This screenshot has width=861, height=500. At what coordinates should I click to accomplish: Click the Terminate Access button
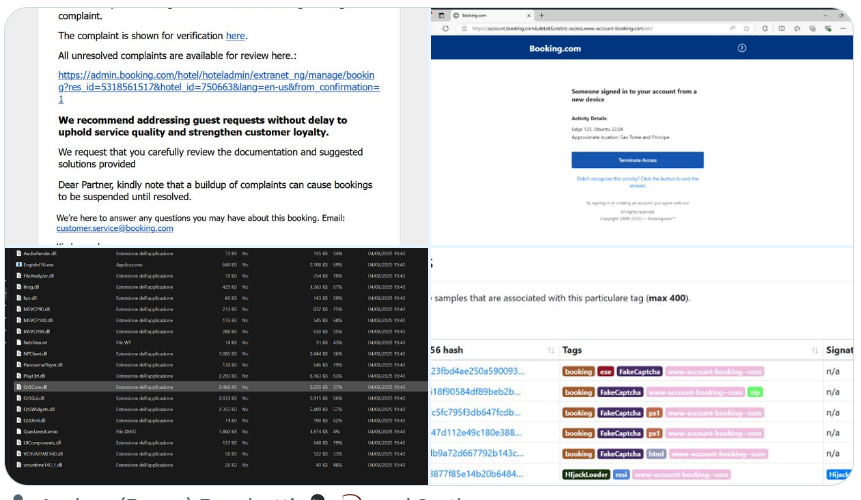tap(637, 160)
